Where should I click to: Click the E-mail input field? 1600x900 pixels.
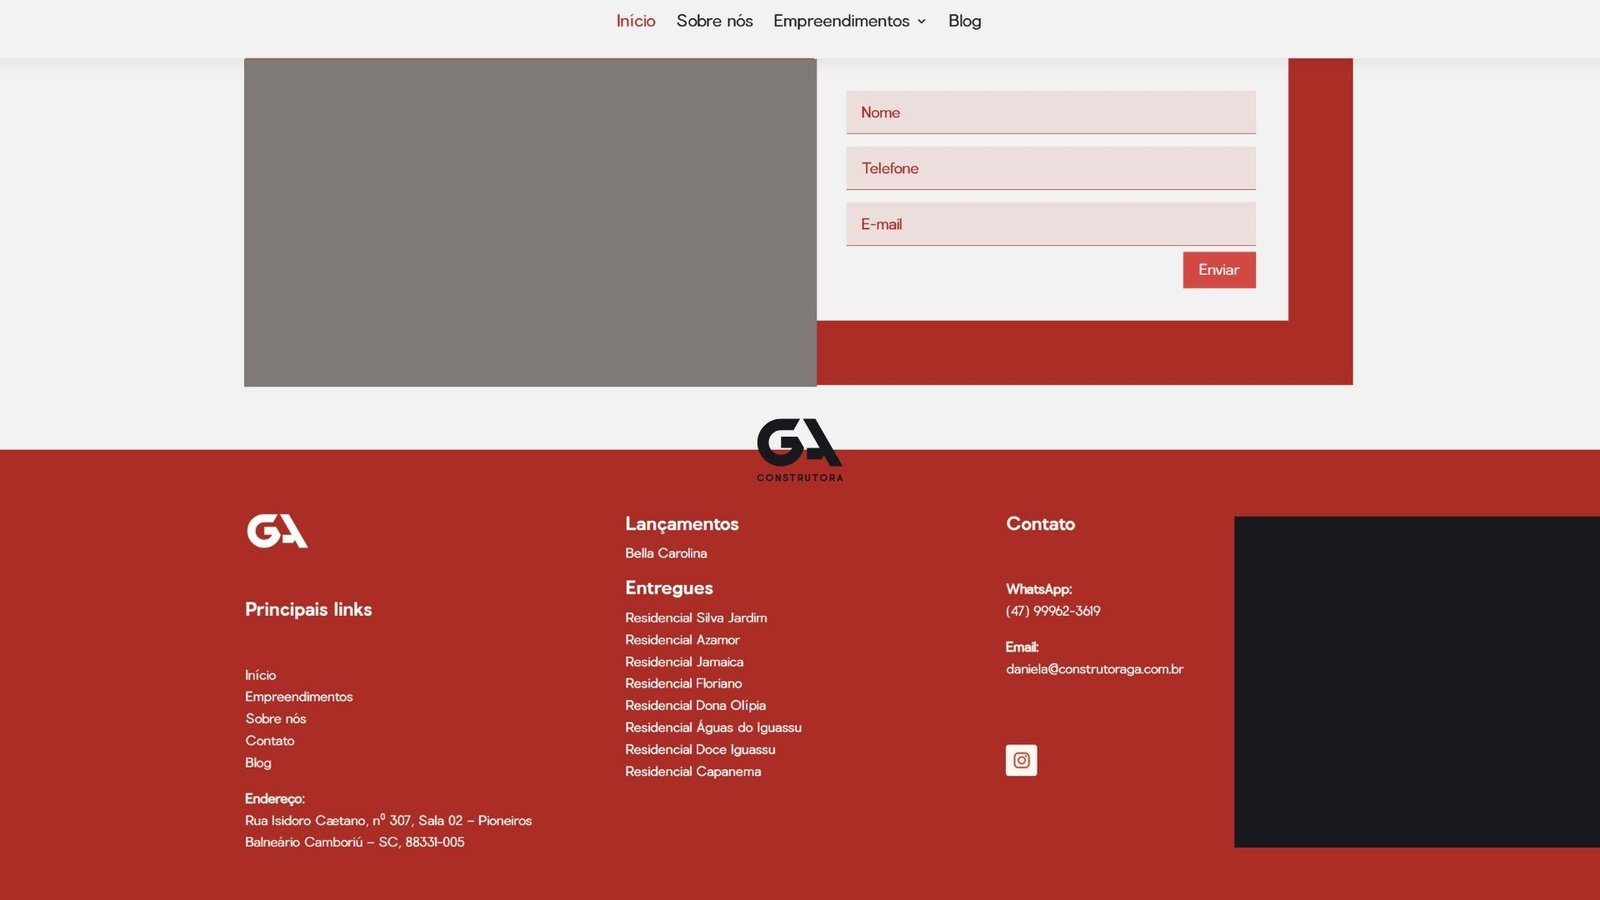(1051, 224)
